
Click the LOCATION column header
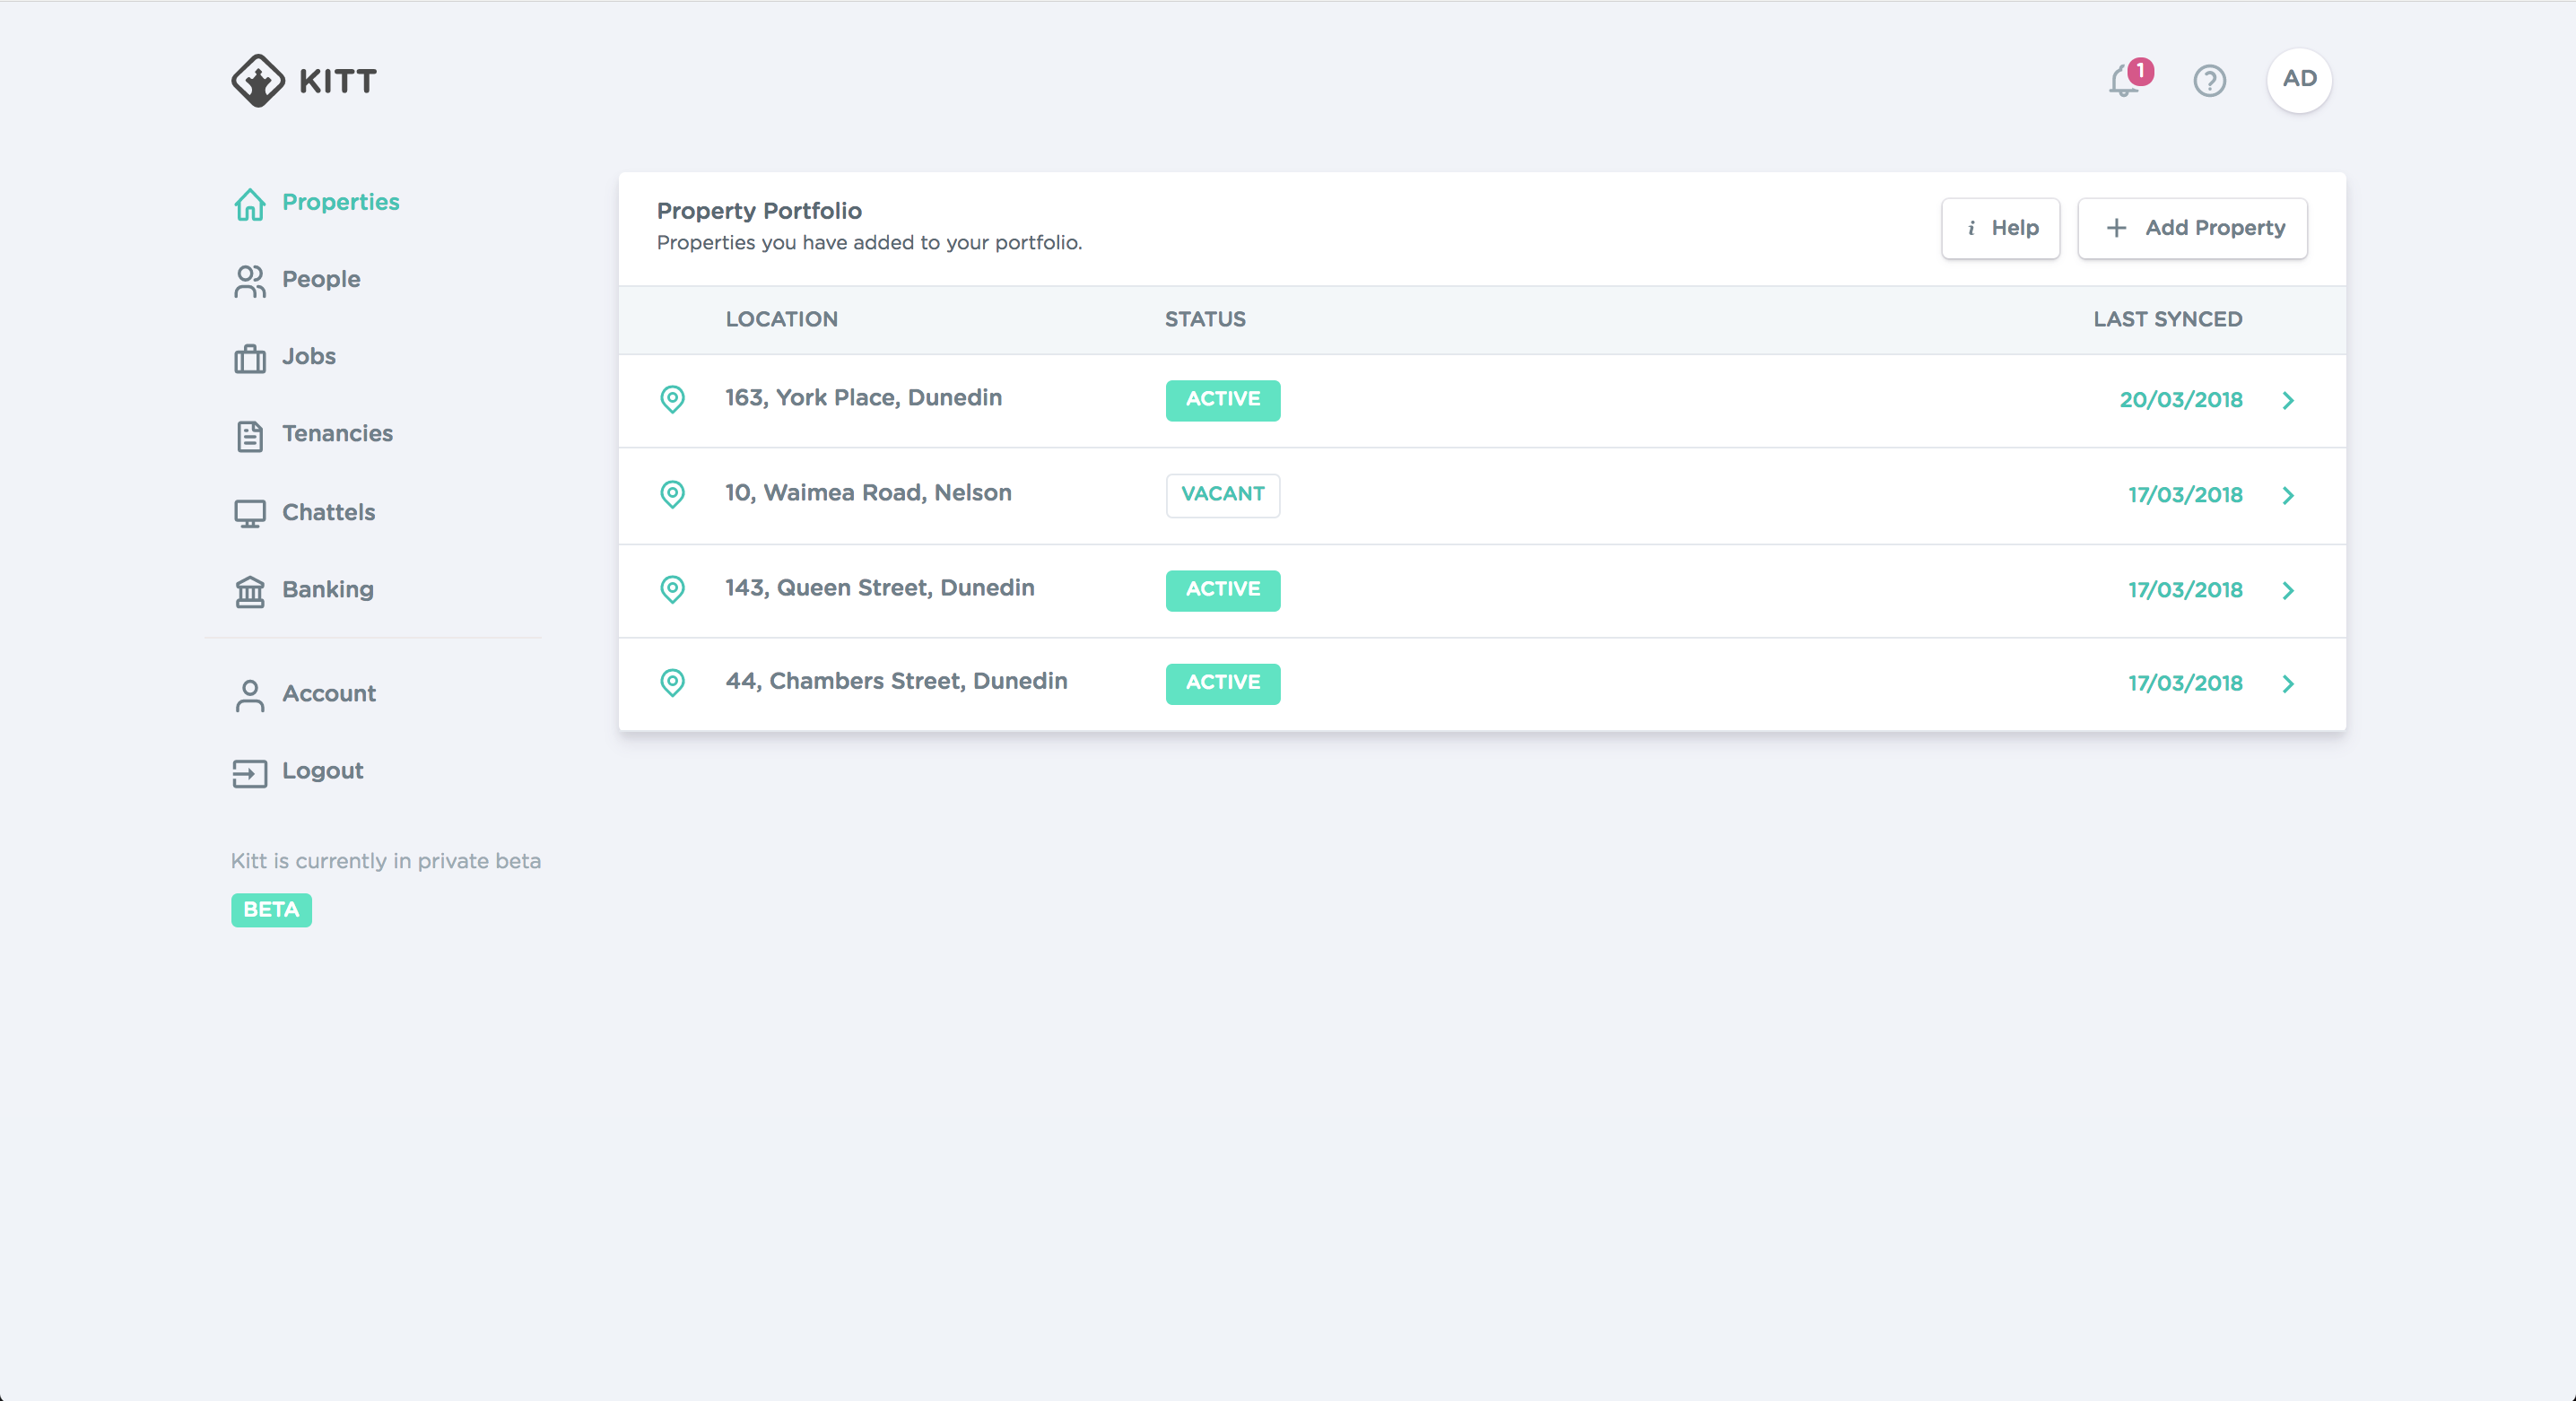click(781, 319)
